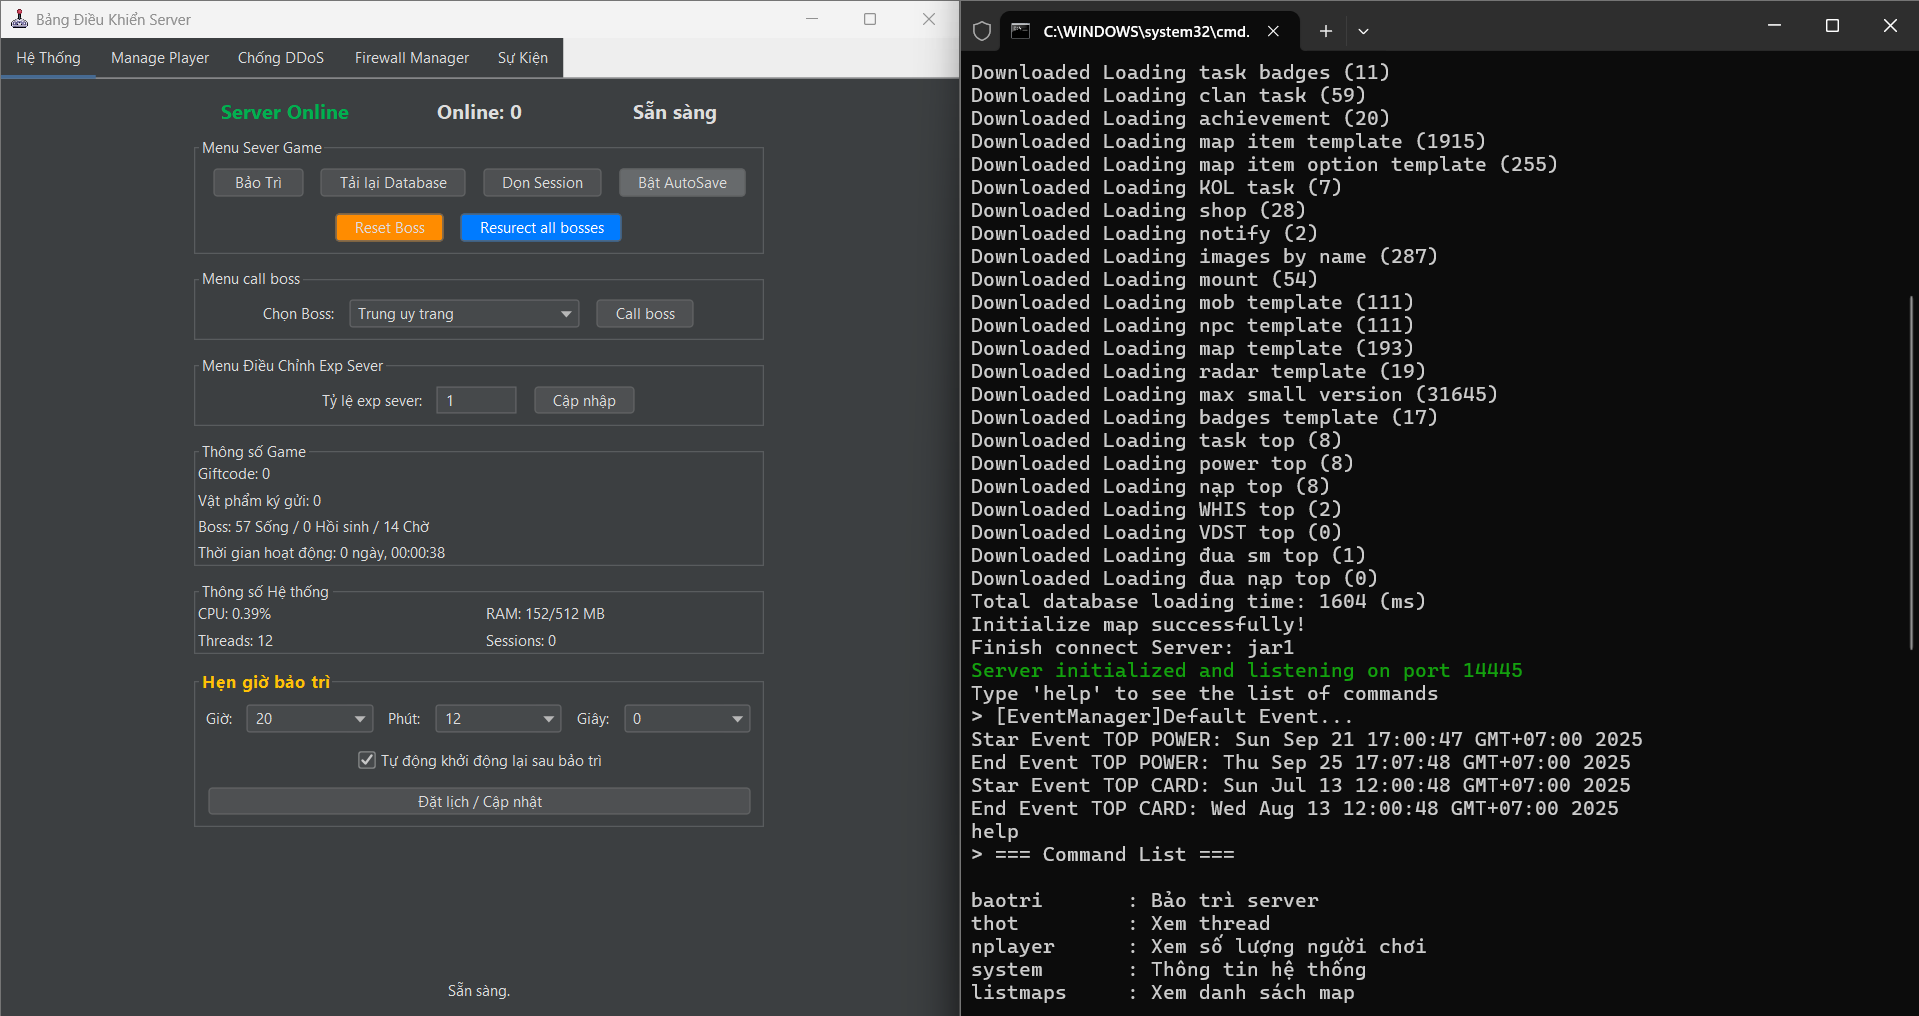The width and height of the screenshot is (1919, 1016).
Task: Minimize the Bảng Điều Khiển Server window
Action: (x=812, y=19)
